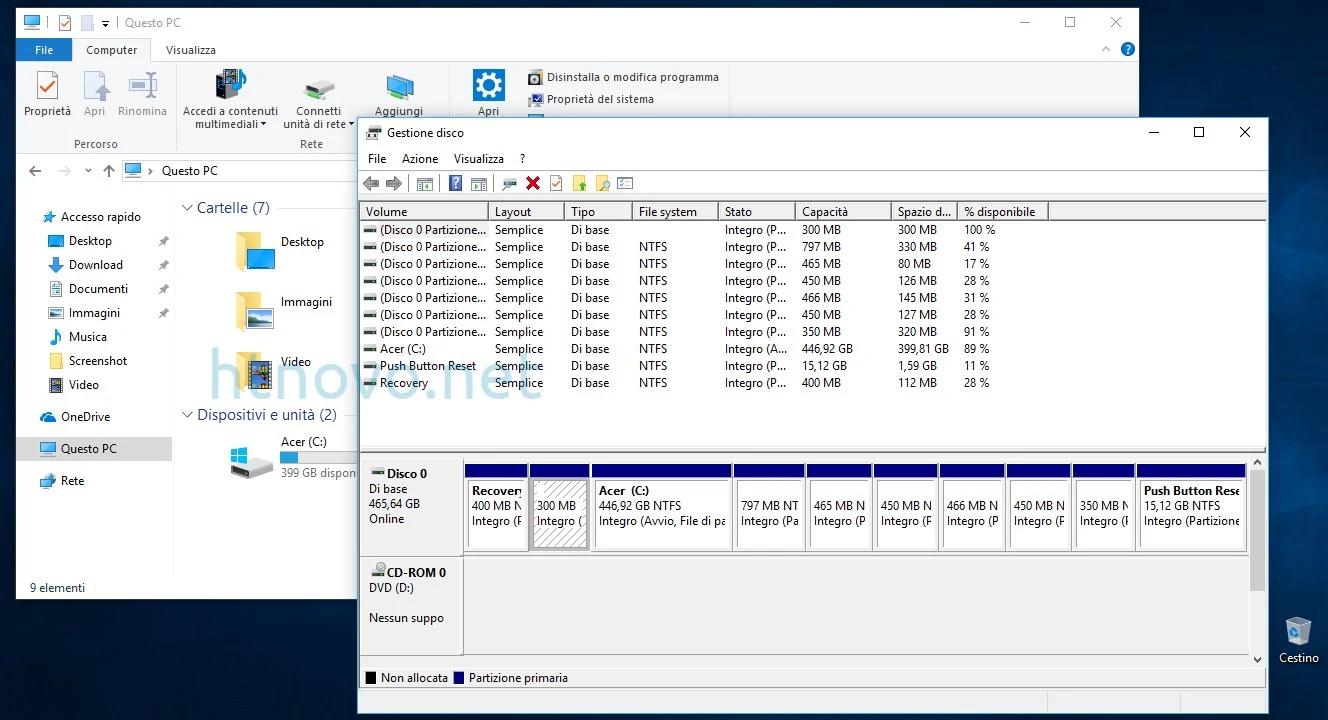Sort by Capacità column header
This screenshot has width=1328, height=720.
click(843, 212)
